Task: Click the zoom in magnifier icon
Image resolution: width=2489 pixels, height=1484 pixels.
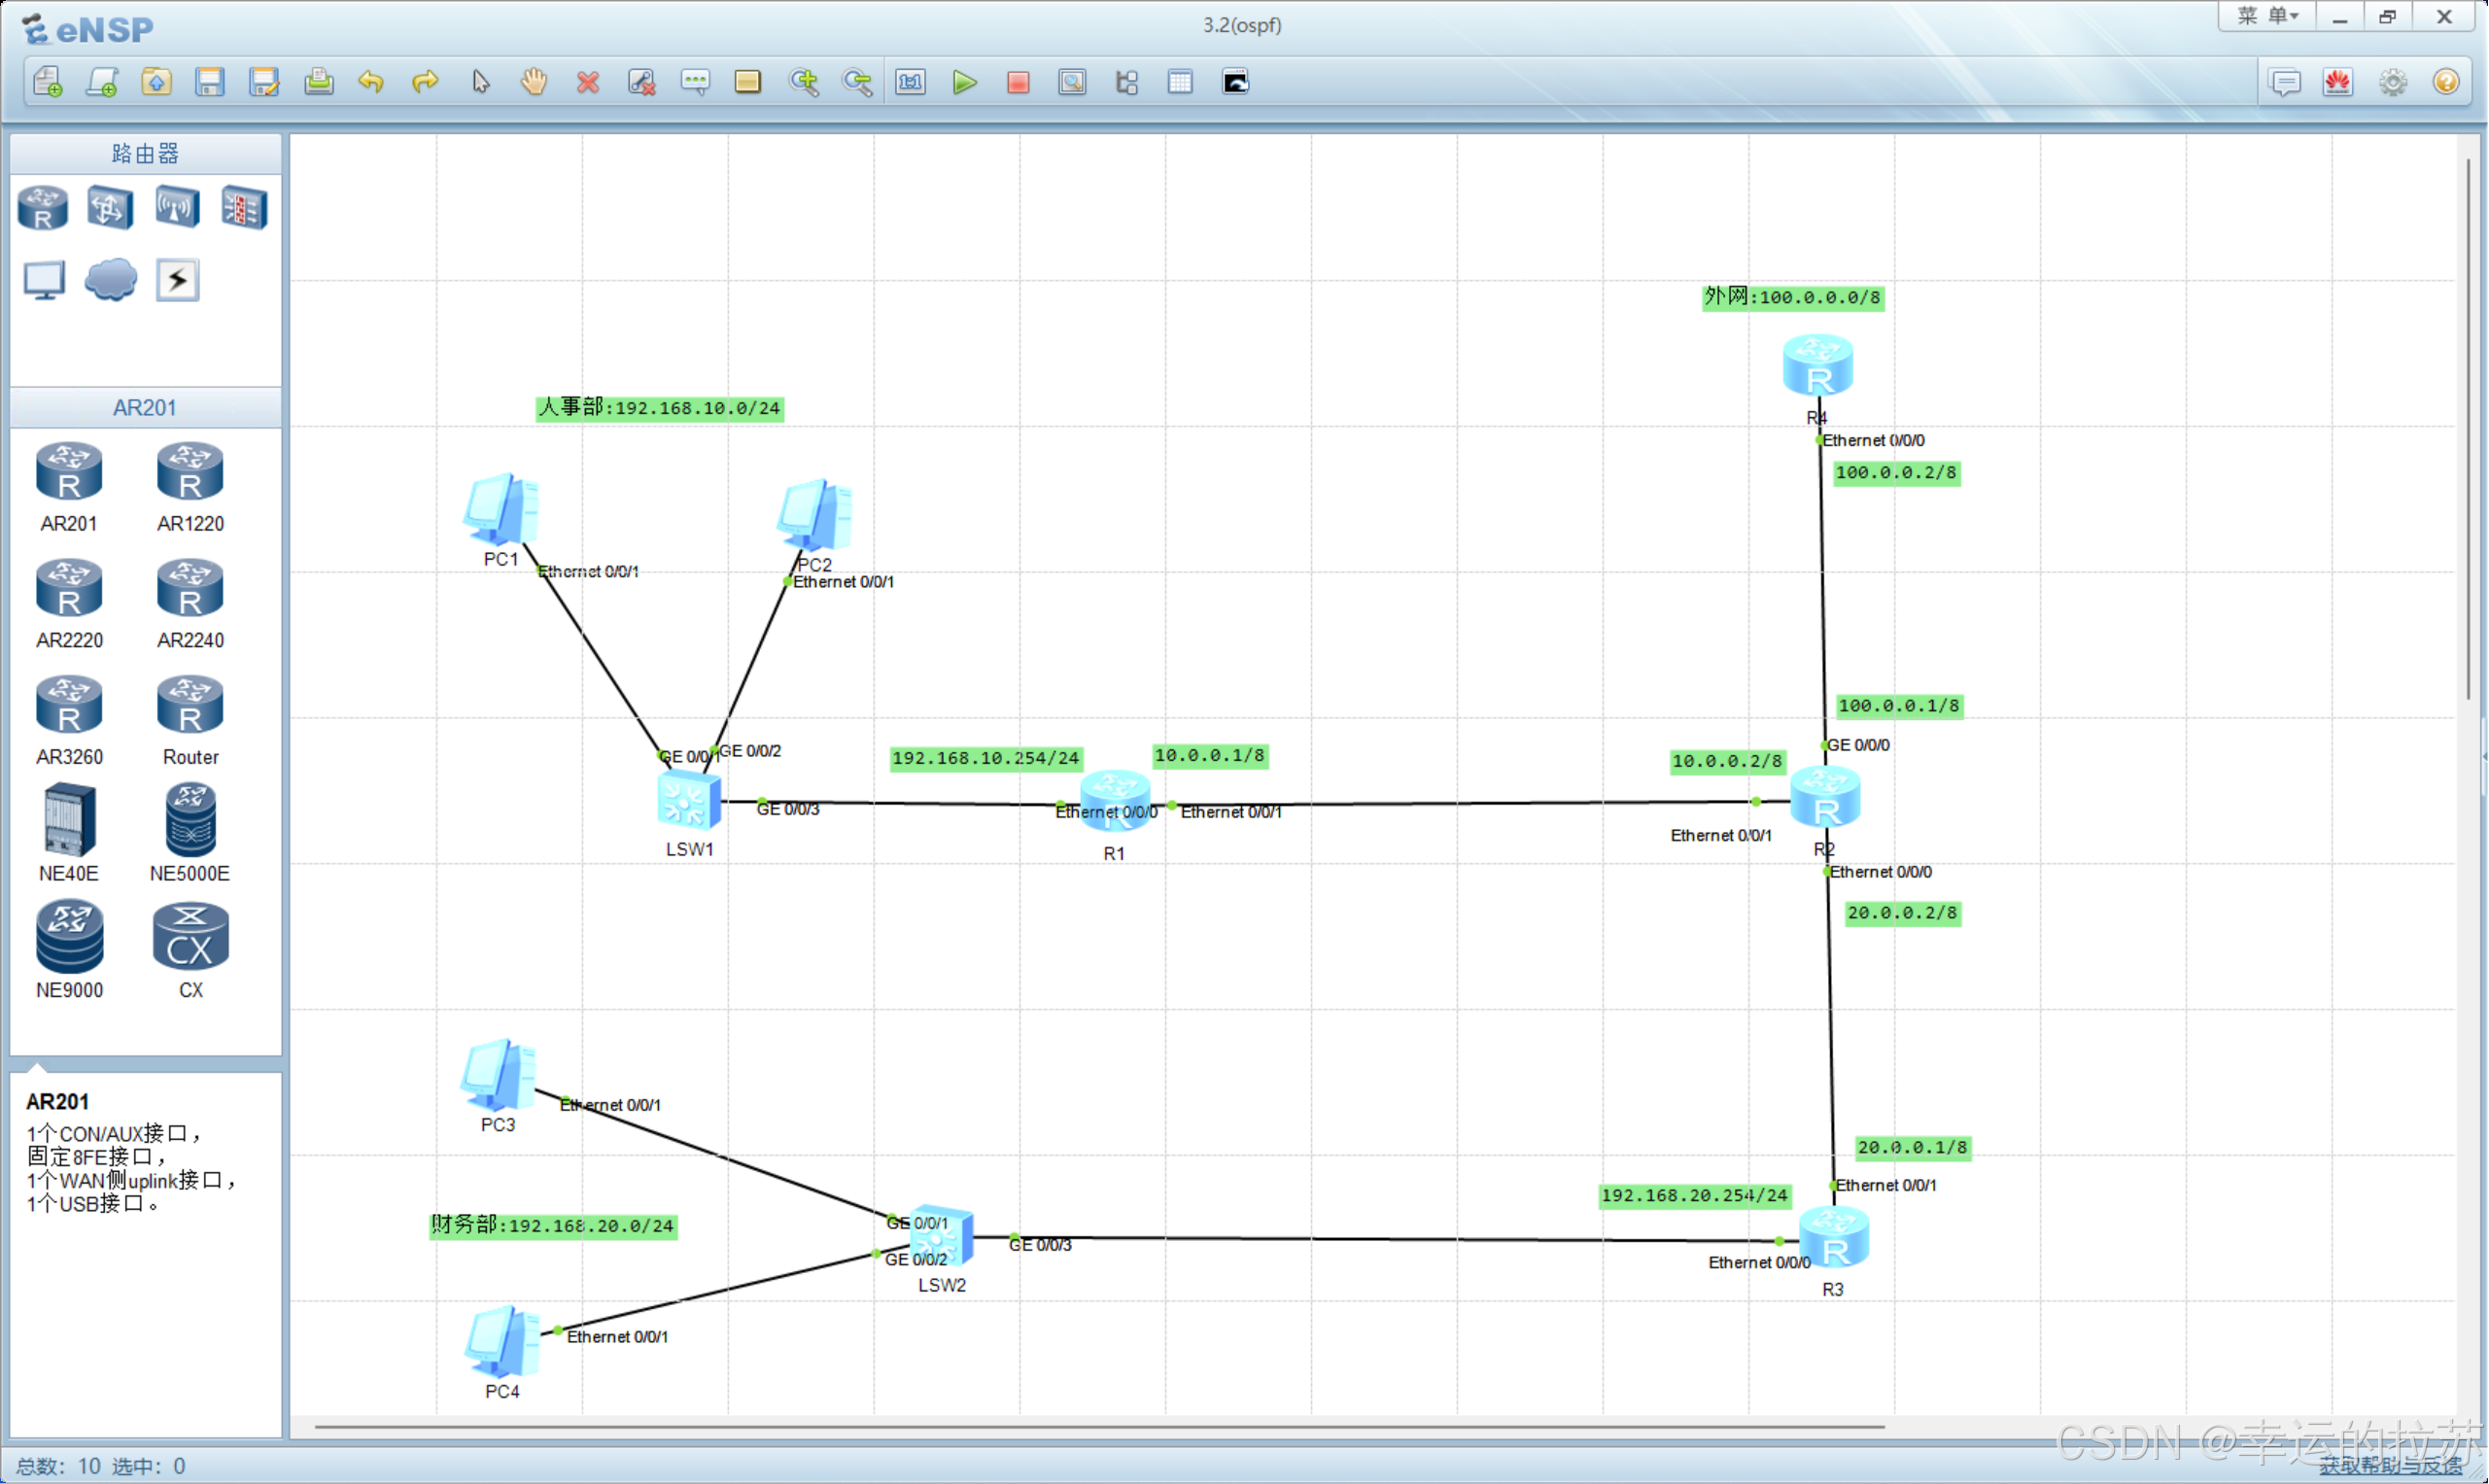Action: (803, 82)
